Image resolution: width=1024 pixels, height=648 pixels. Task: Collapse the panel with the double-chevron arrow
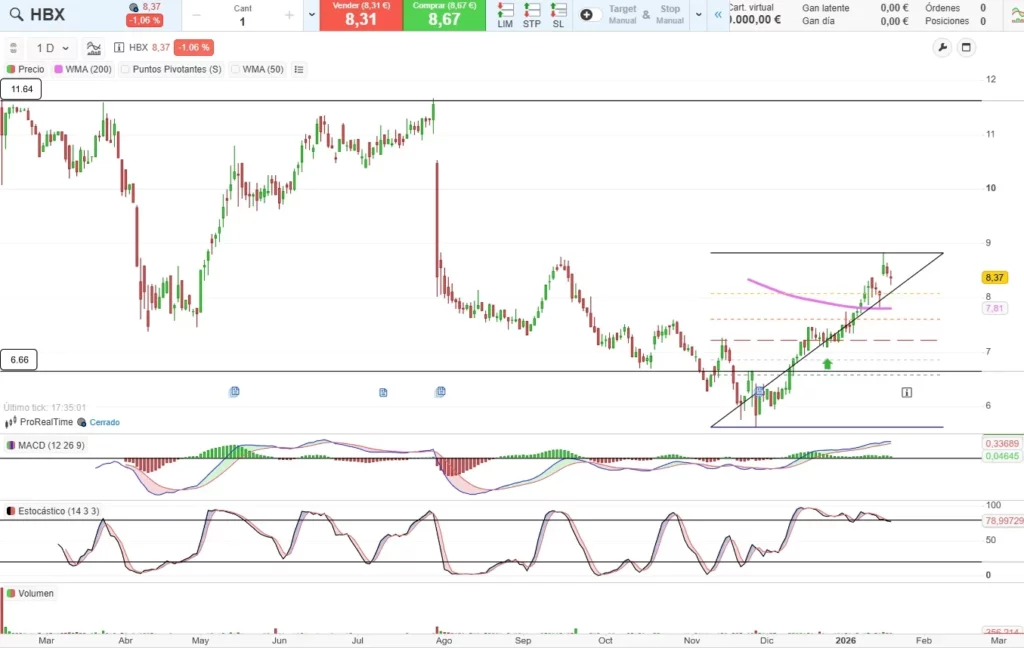(716, 15)
